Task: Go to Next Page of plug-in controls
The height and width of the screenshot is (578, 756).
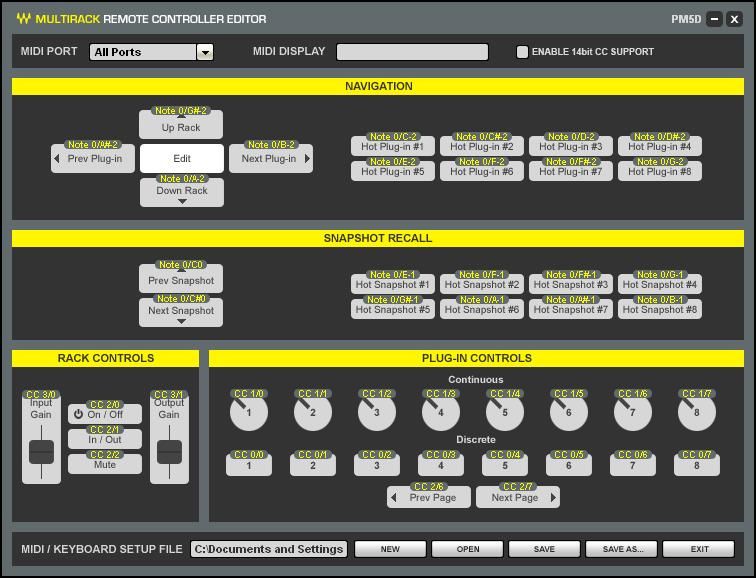Action: [518, 497]
